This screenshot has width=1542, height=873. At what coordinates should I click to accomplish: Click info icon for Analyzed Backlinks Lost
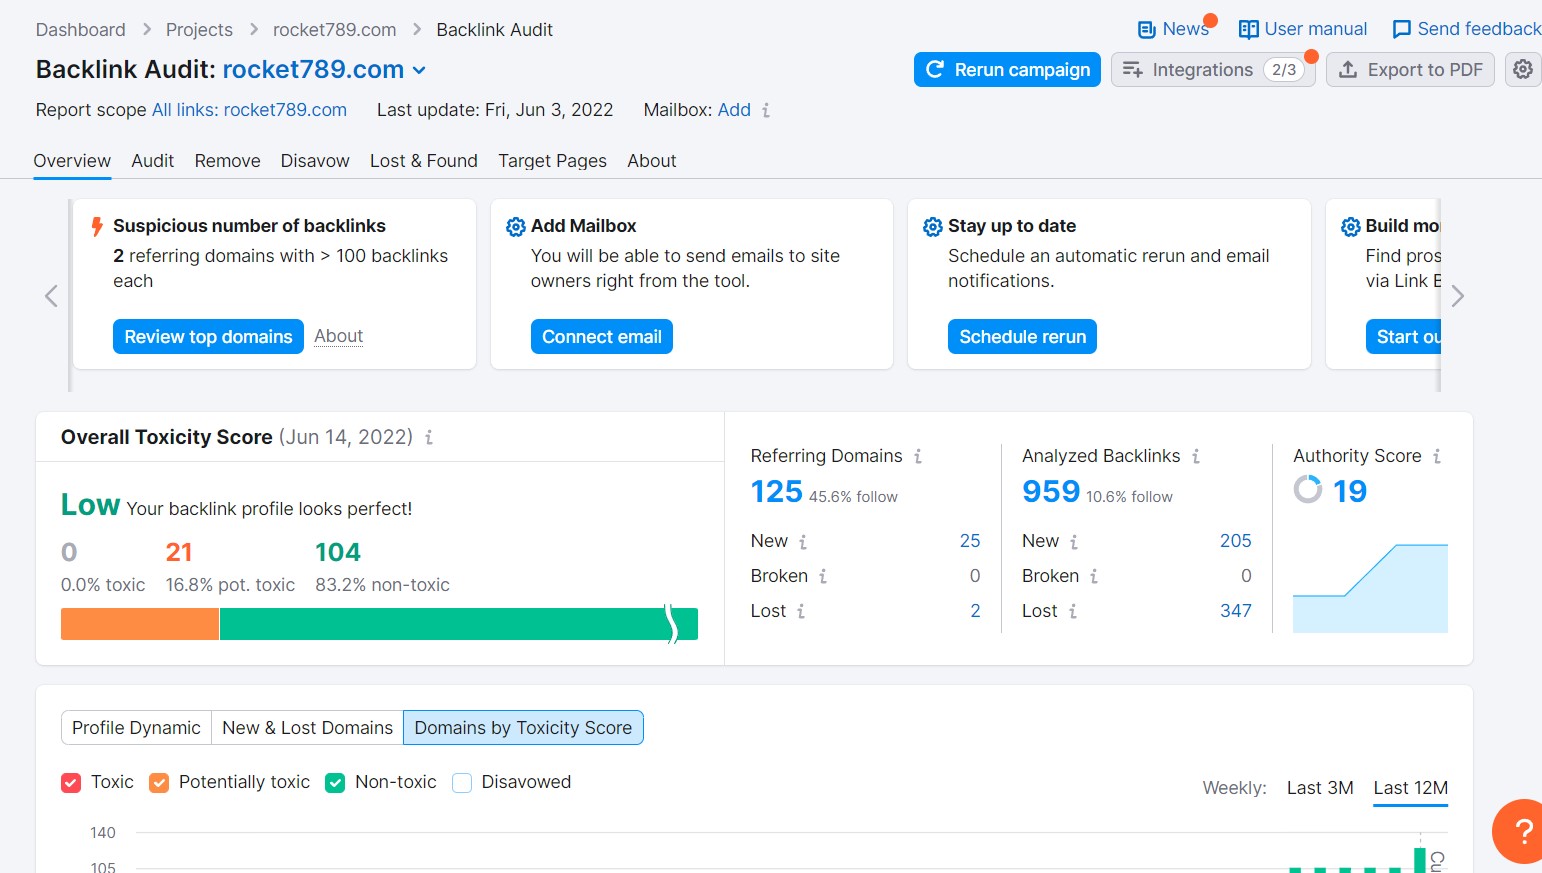click(1073, 611)
